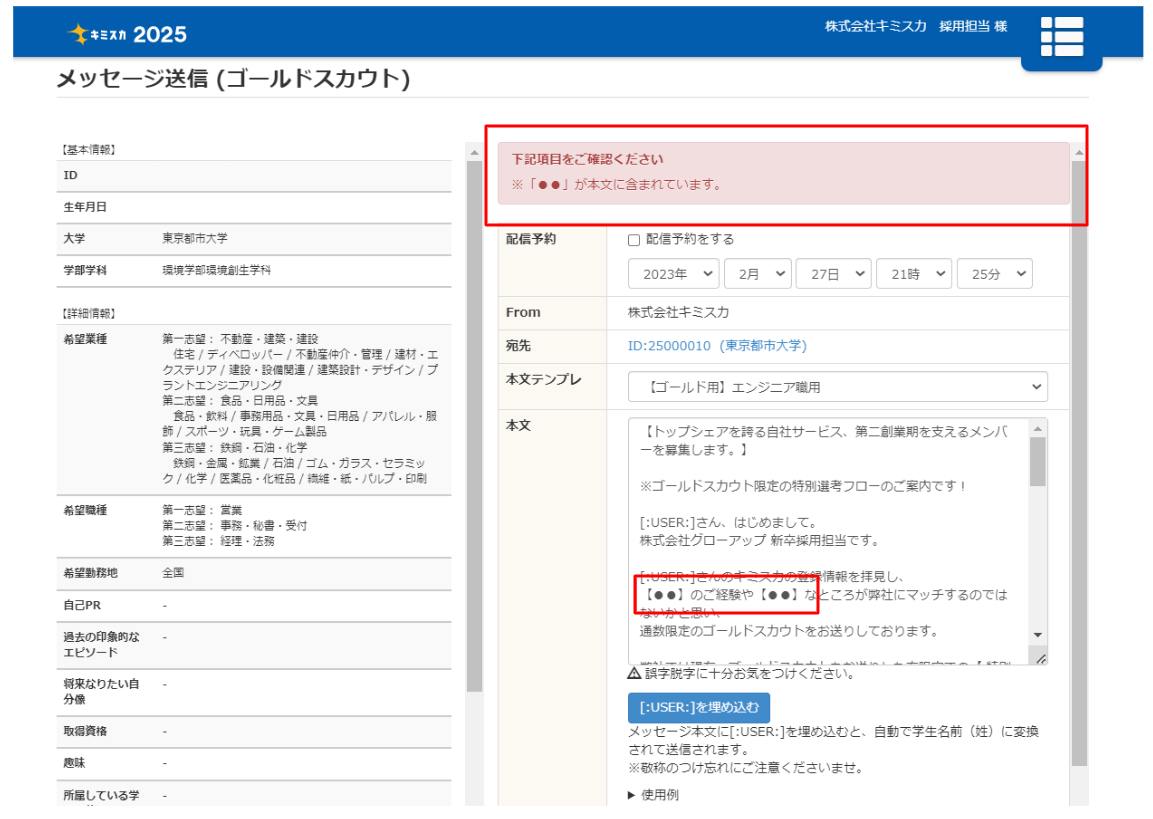Click the 下記項目をご確認ください alert heading
Image resolution: width=1153 pixels, height=819 pixels.
coord(587,159)
